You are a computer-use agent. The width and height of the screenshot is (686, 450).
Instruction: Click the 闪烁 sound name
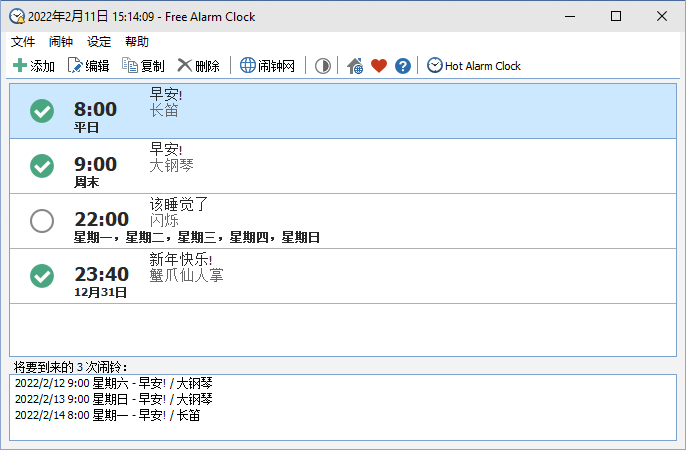[x=164, y=220]
